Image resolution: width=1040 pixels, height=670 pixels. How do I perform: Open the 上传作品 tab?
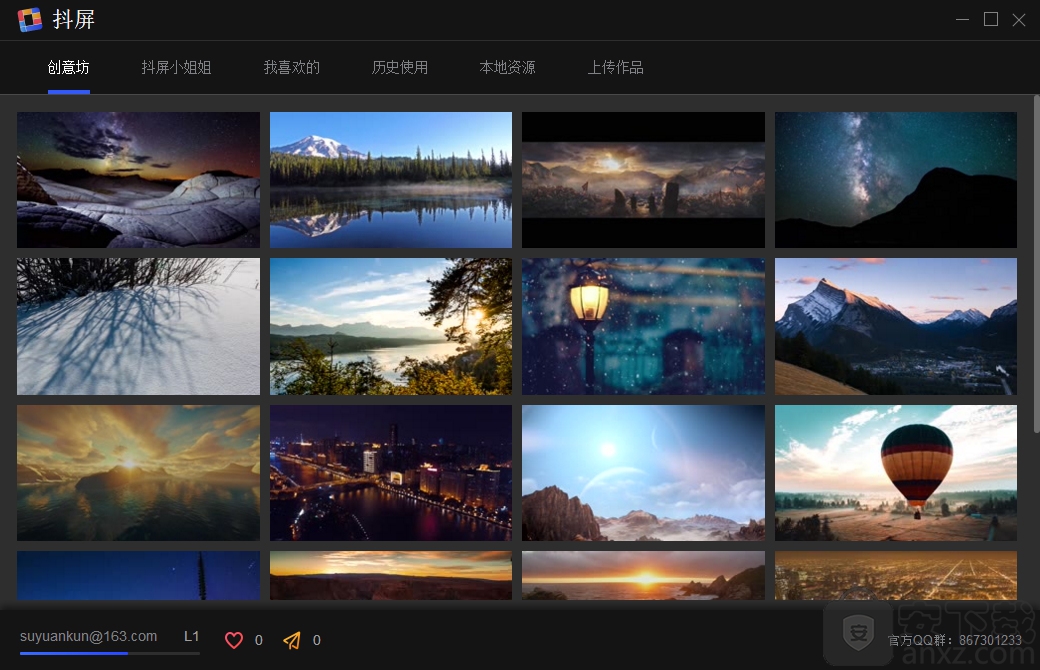point(616,67)
